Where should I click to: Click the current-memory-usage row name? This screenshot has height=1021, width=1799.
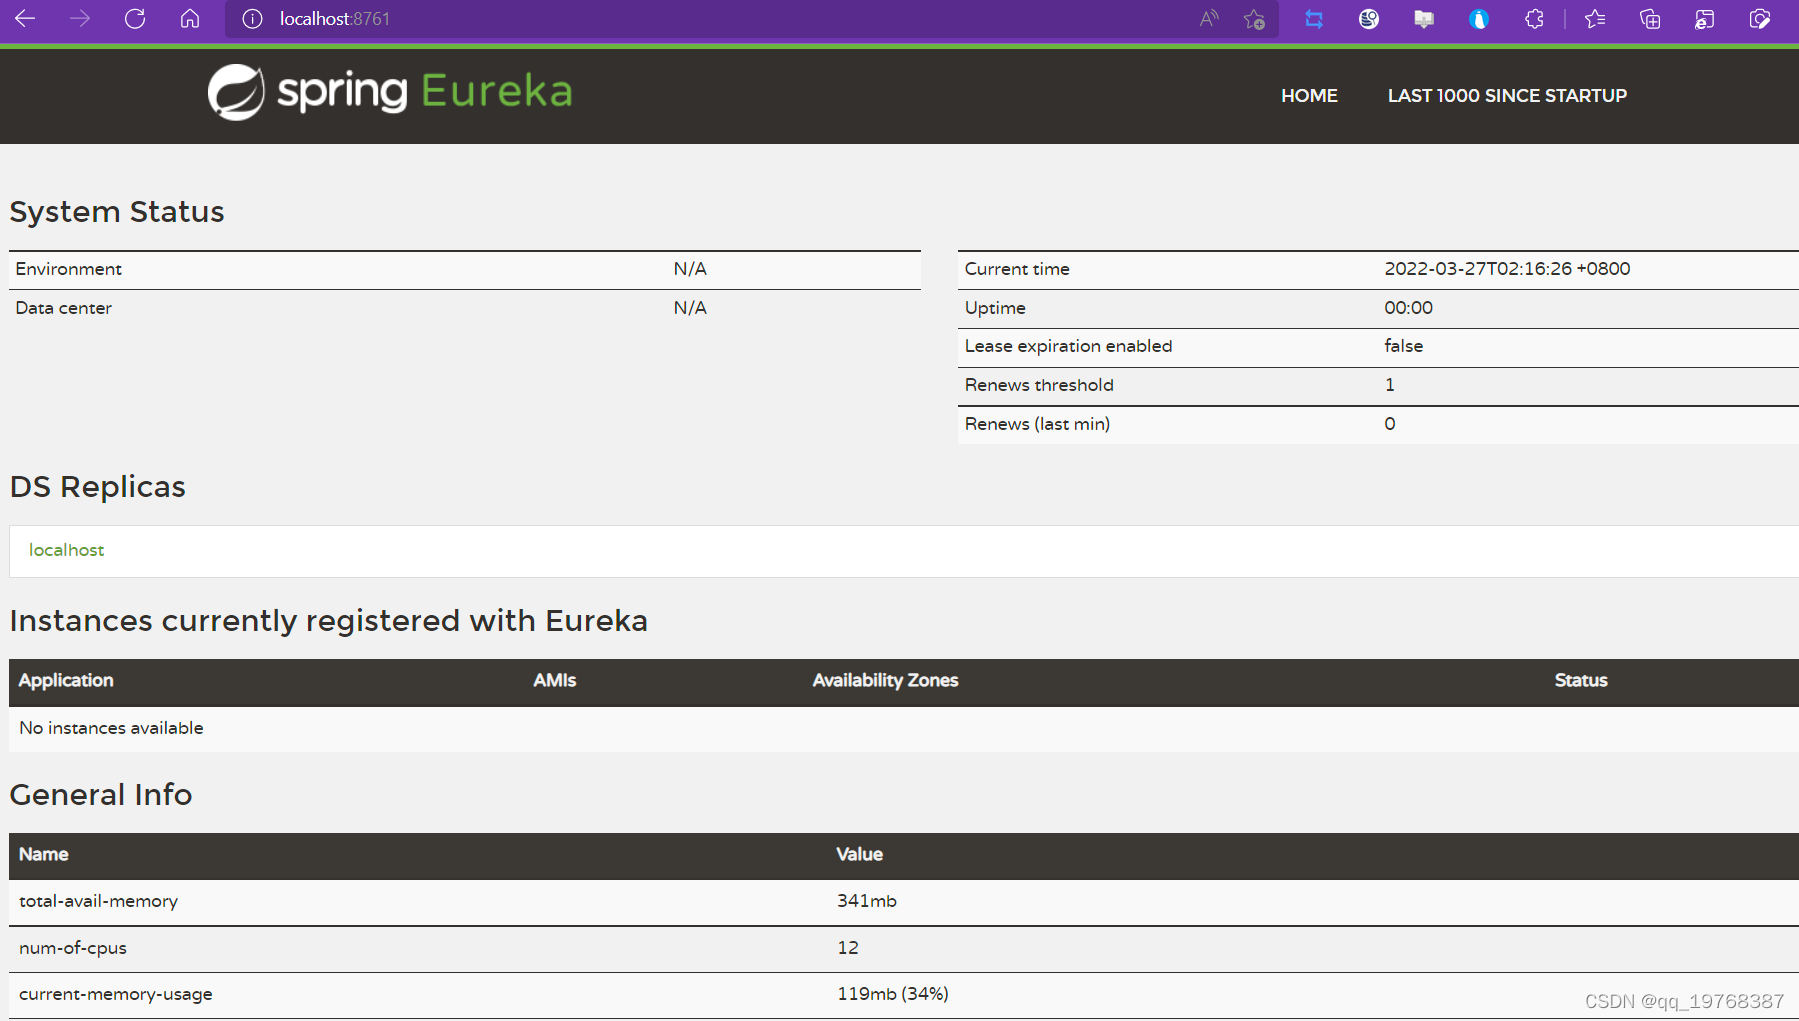(116, 994)
